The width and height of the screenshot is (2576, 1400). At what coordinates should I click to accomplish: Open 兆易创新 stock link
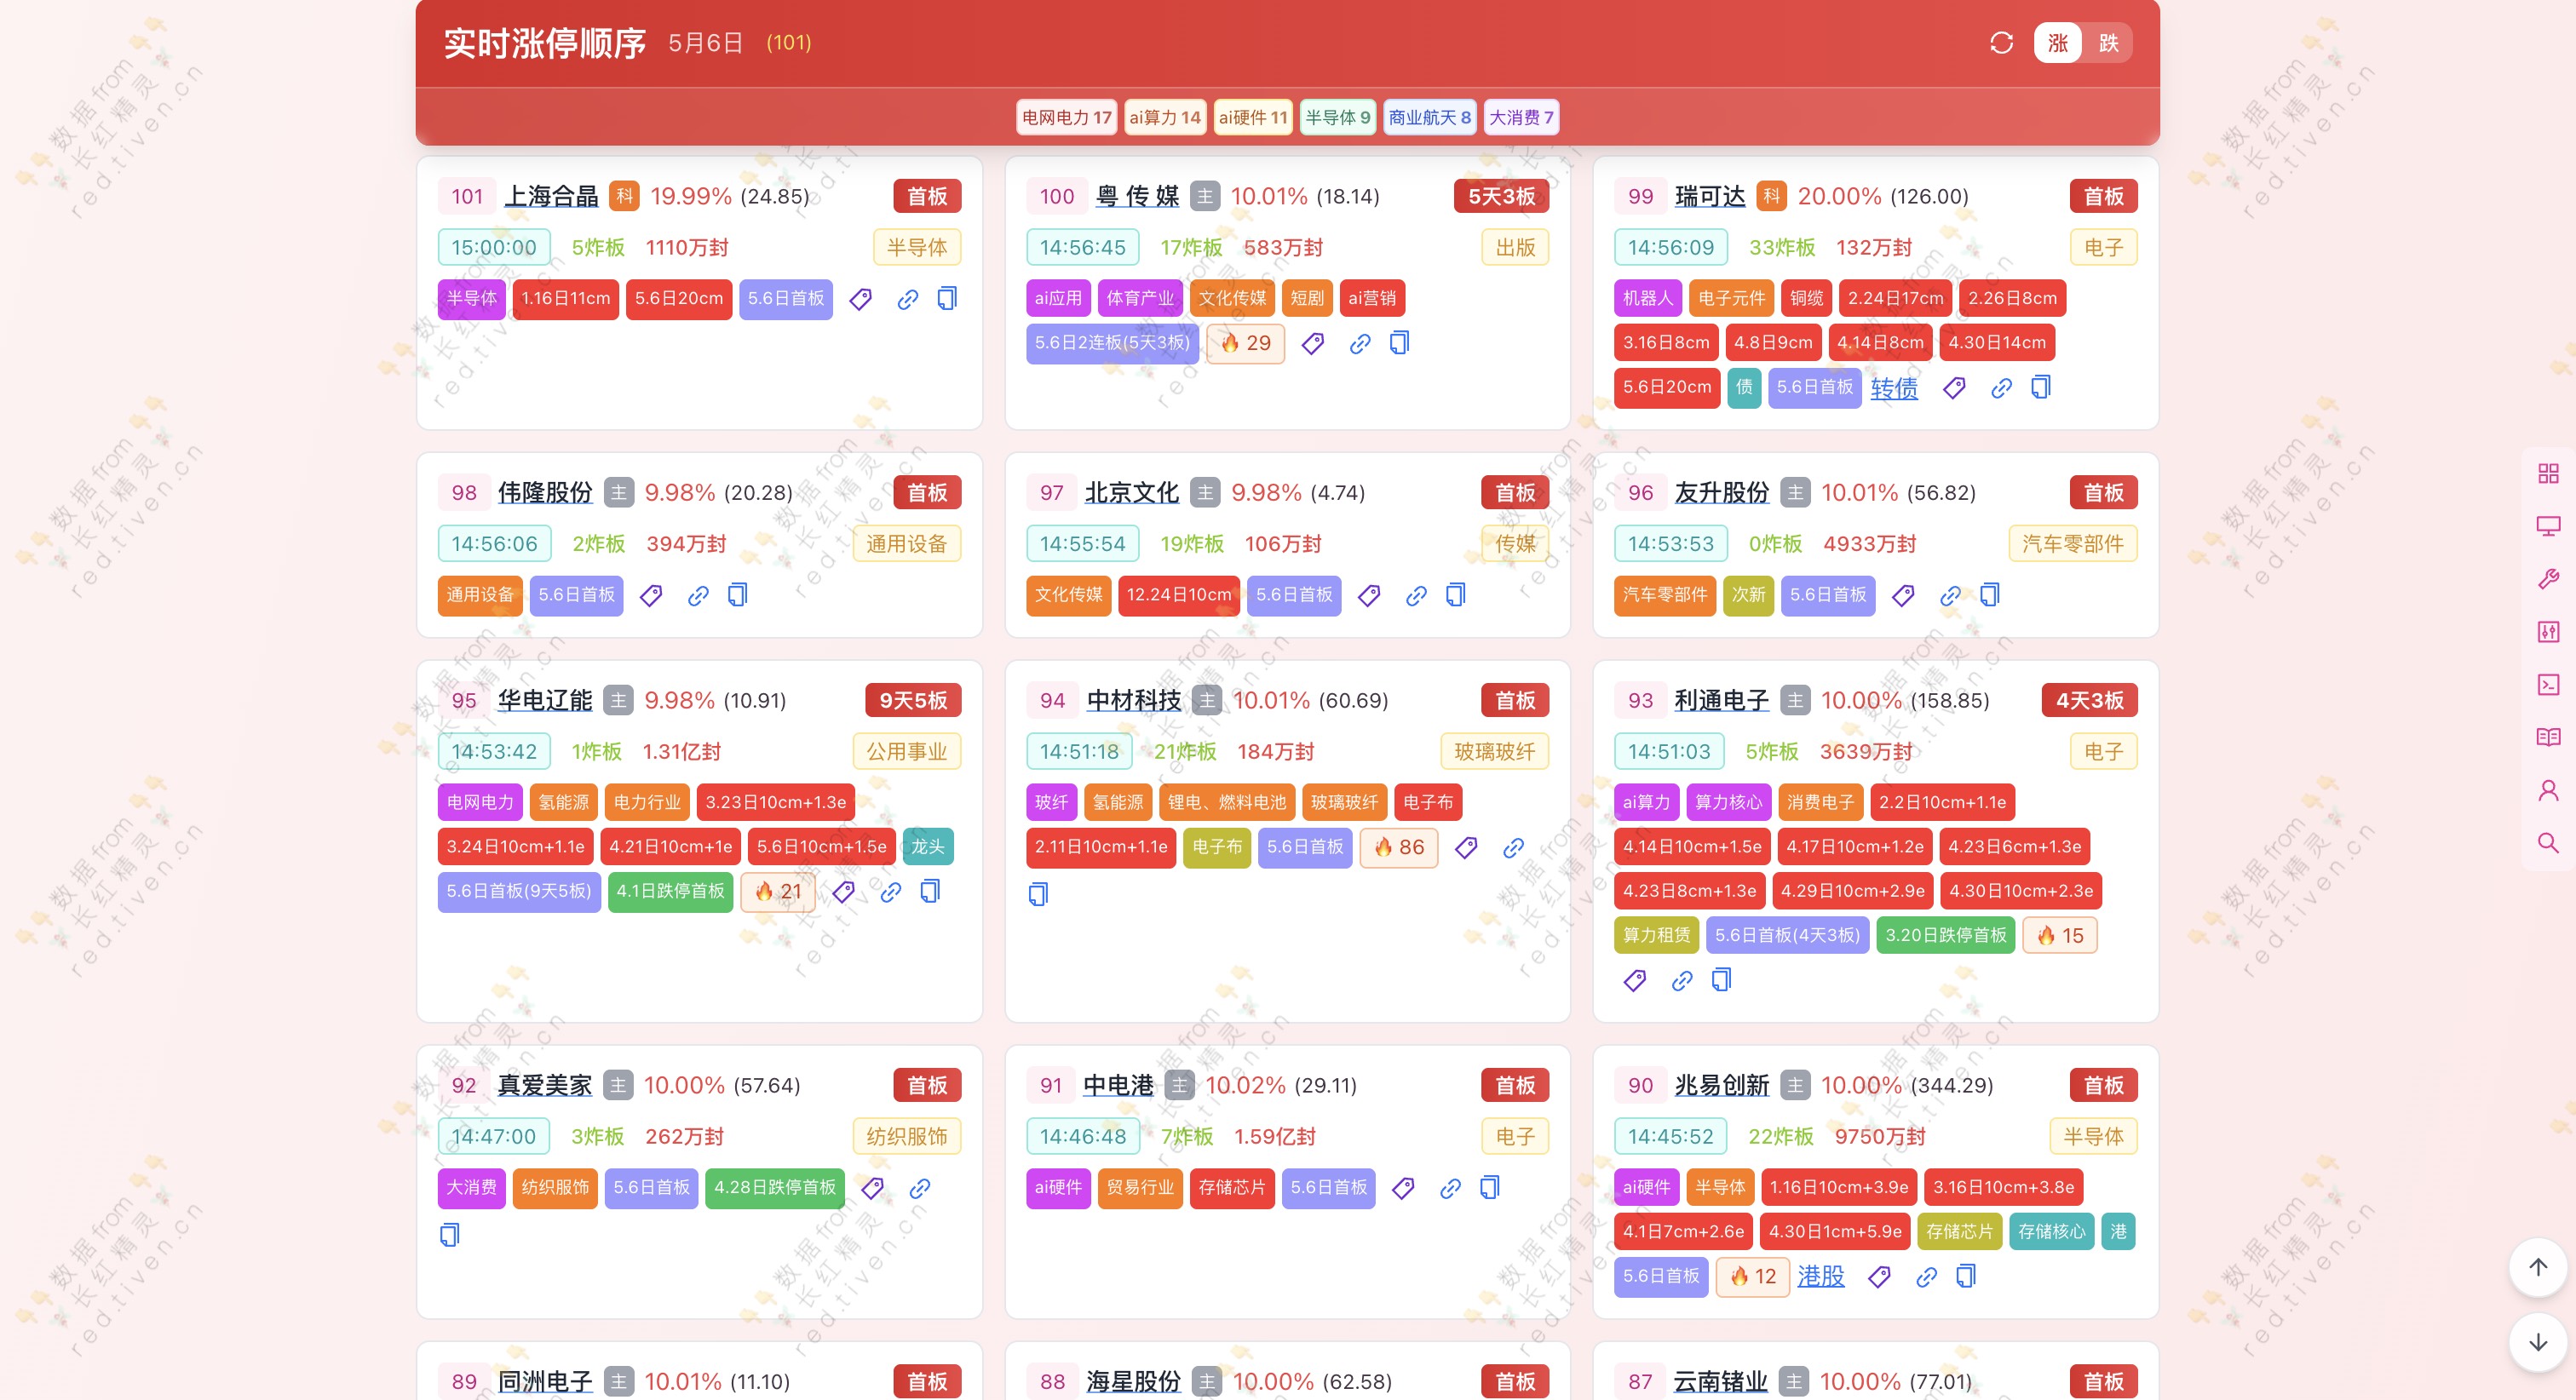1722,1085
